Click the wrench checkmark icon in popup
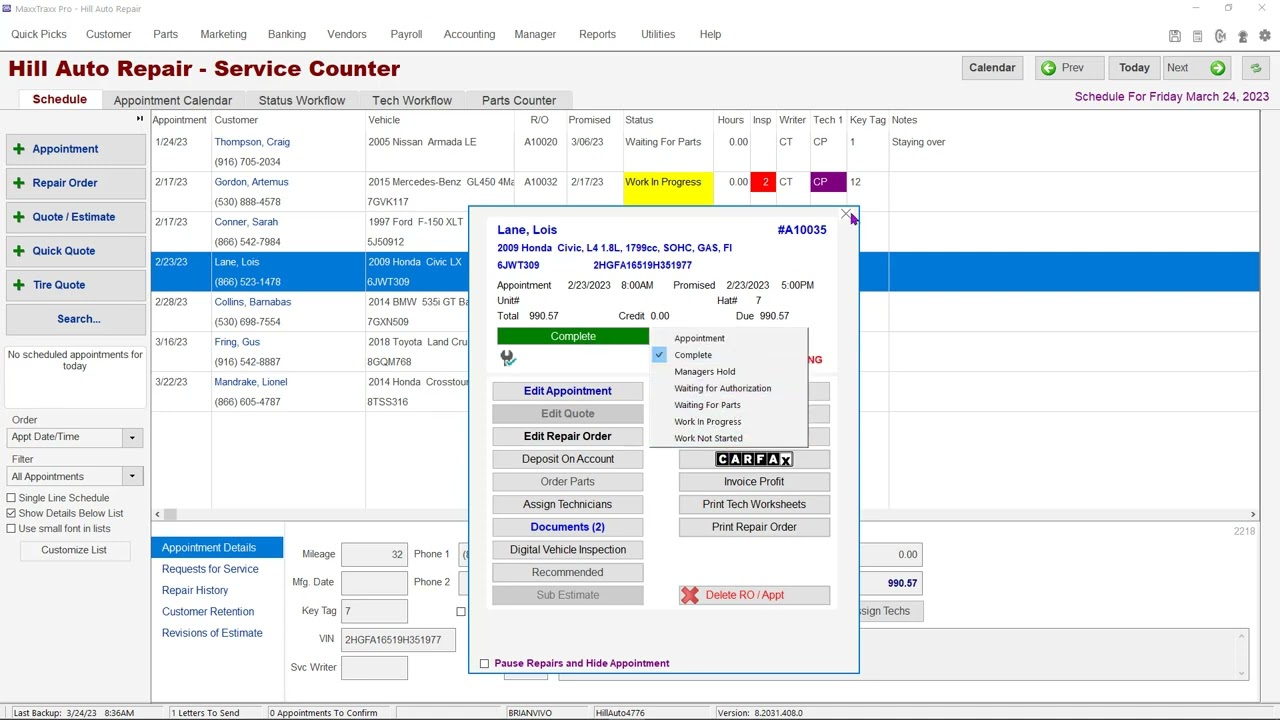 pos(508,358)
